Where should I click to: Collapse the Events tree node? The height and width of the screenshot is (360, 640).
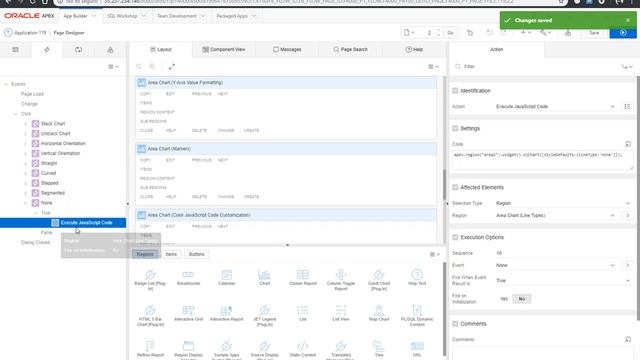click(x=6, y=84)
